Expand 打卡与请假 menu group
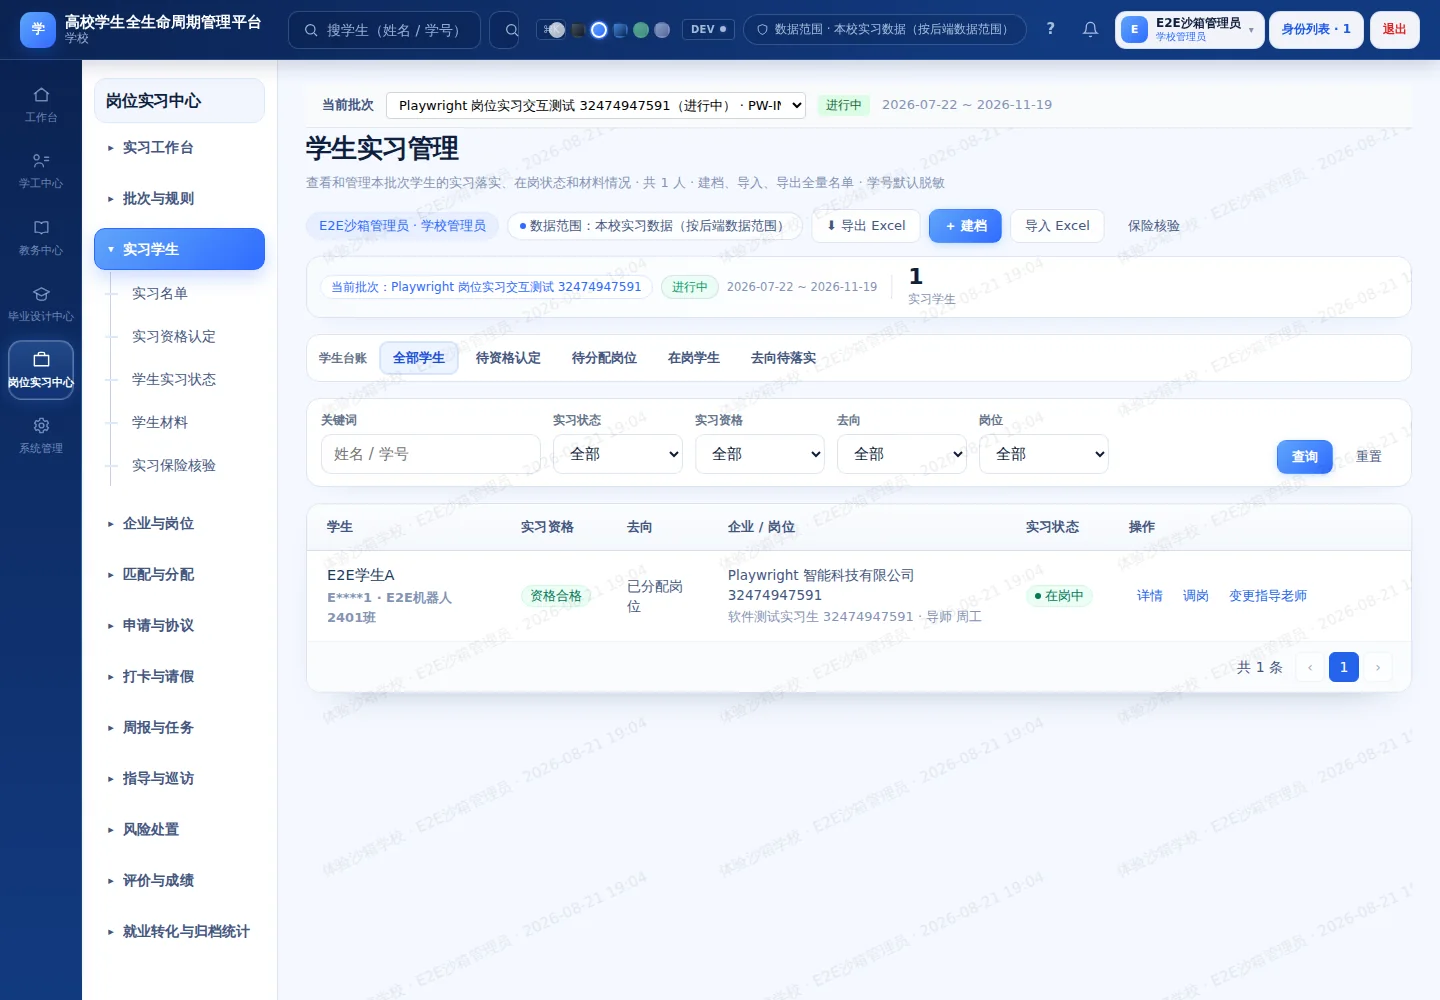Image resolution: width=1440 pixels, height=1000 pixels. [x=179, y=677]
